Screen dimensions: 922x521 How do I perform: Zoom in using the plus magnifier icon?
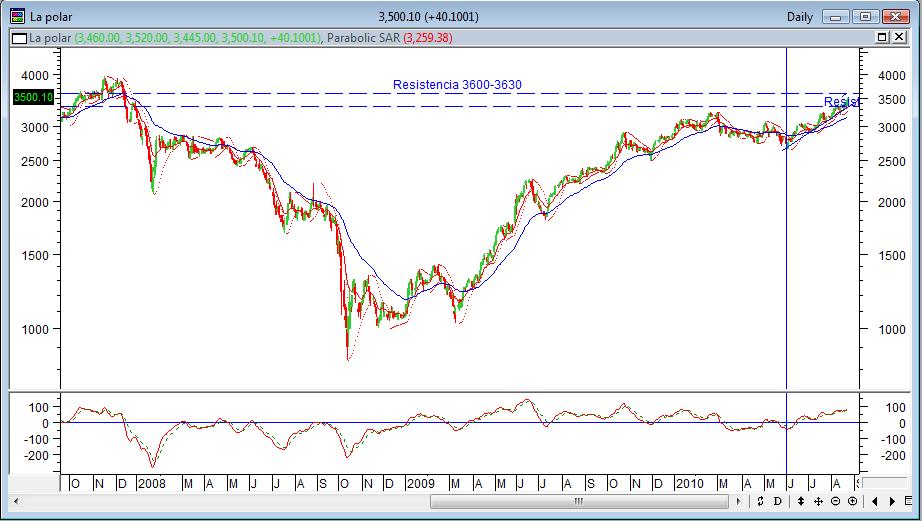853,501
